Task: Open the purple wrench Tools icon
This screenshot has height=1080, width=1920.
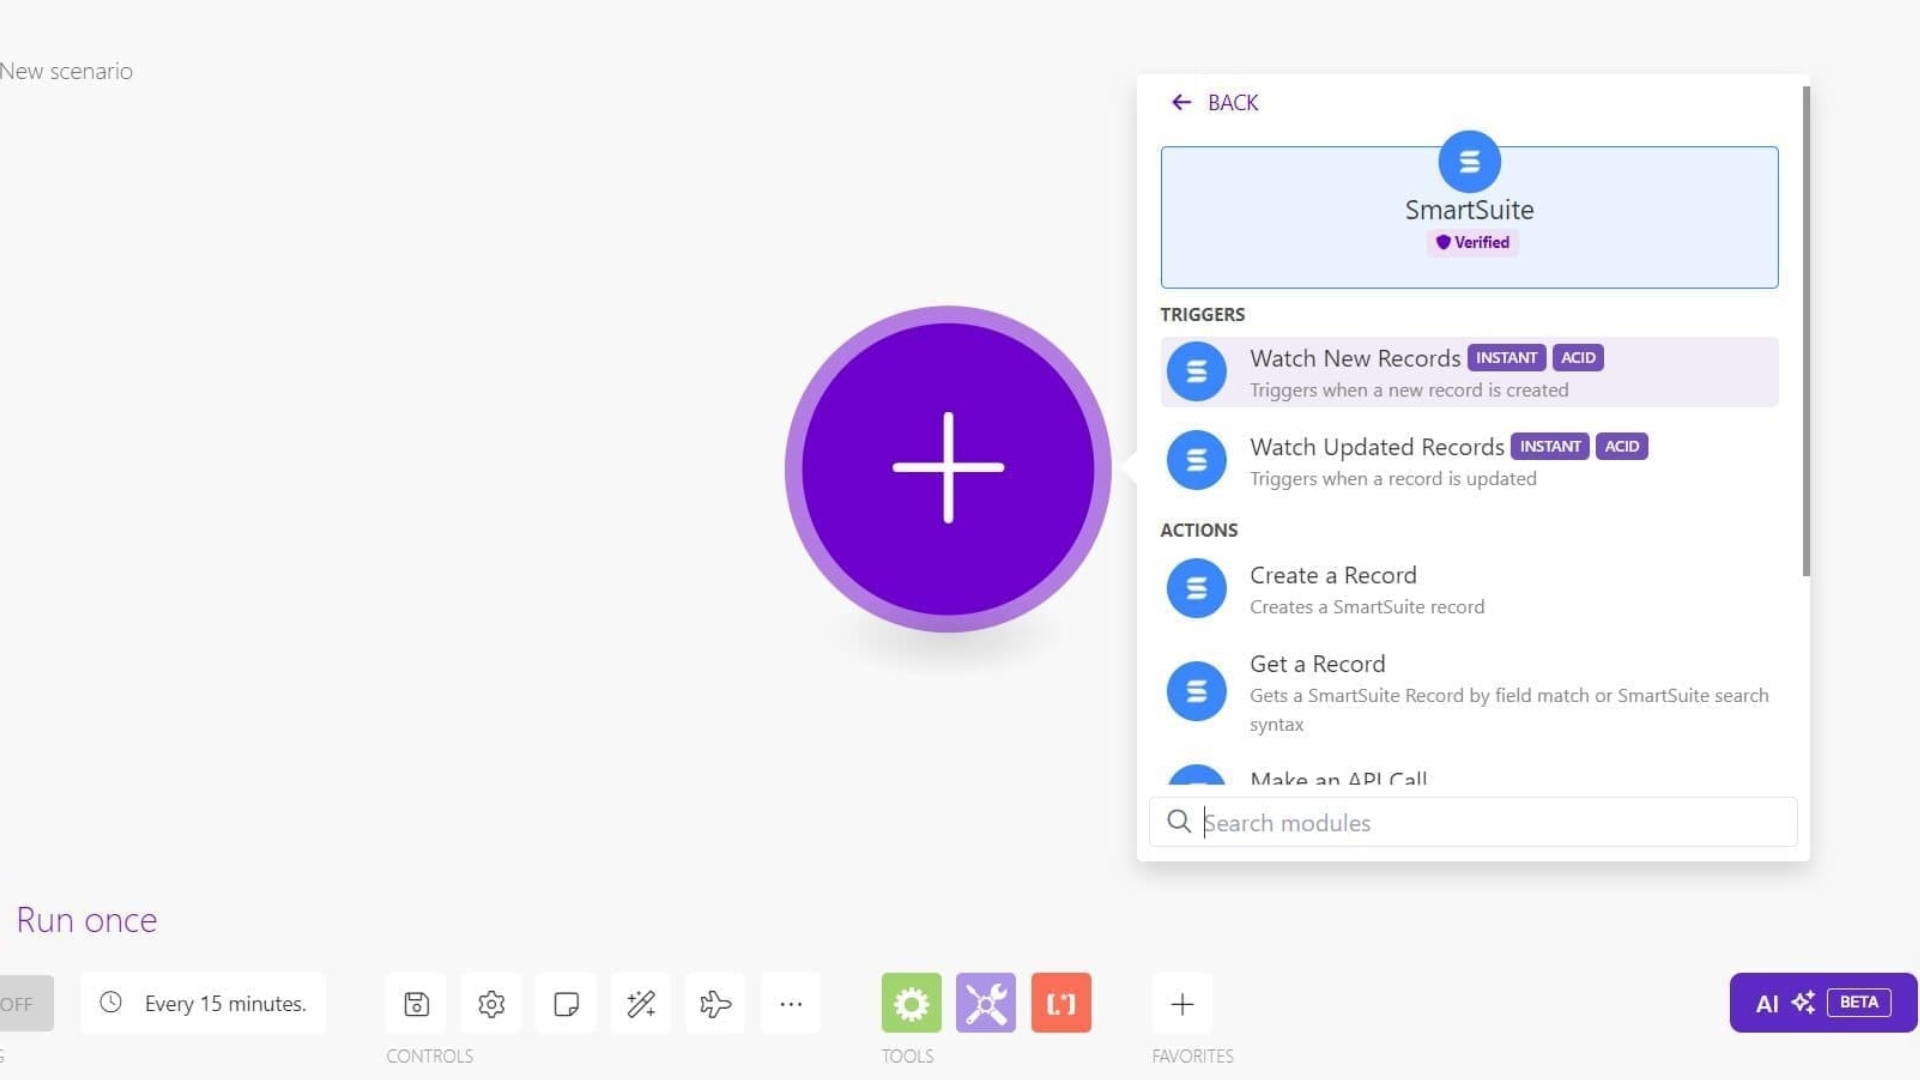Action: tap(986, 1003)
